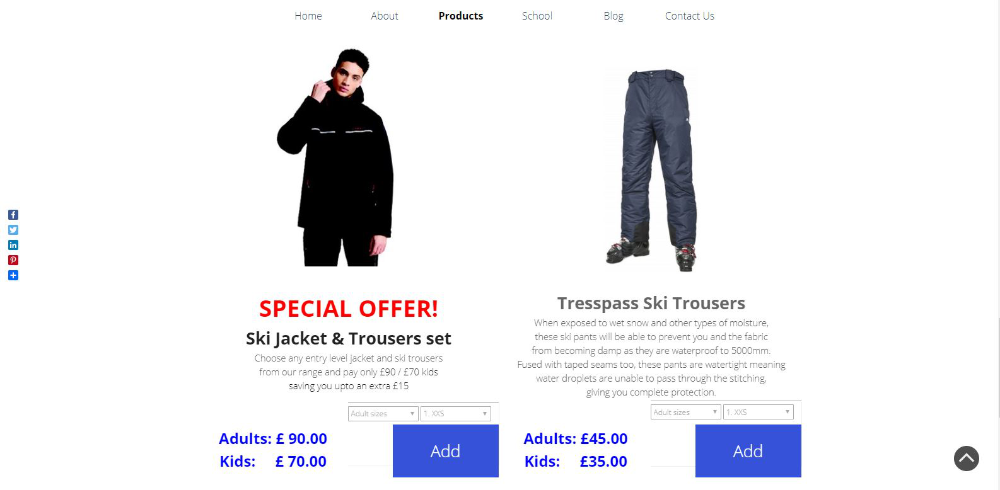The height and width of the screenshot is (490, 1000).
Task: Share page via Pinterest icon
Action: click(13, 260)
